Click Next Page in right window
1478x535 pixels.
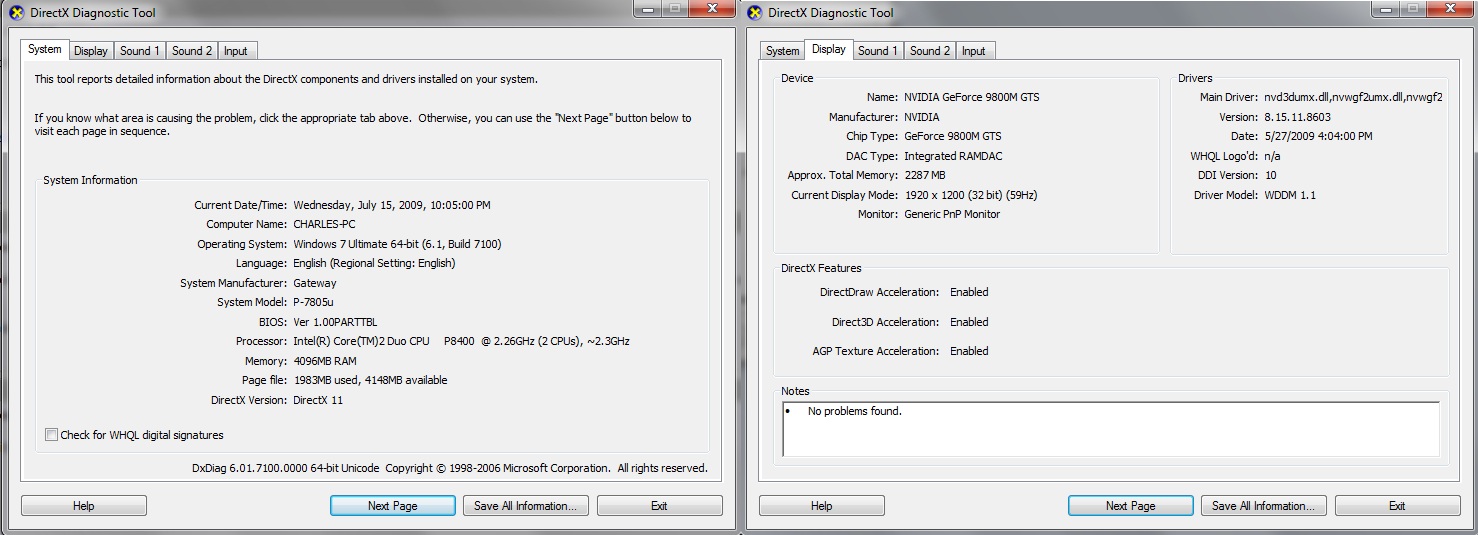1131,506
